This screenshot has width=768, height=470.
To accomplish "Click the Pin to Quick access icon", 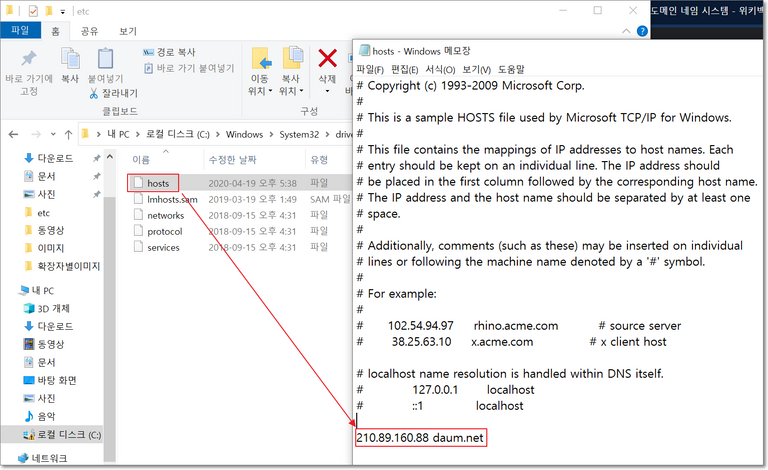I will click(x=28, y=58).
